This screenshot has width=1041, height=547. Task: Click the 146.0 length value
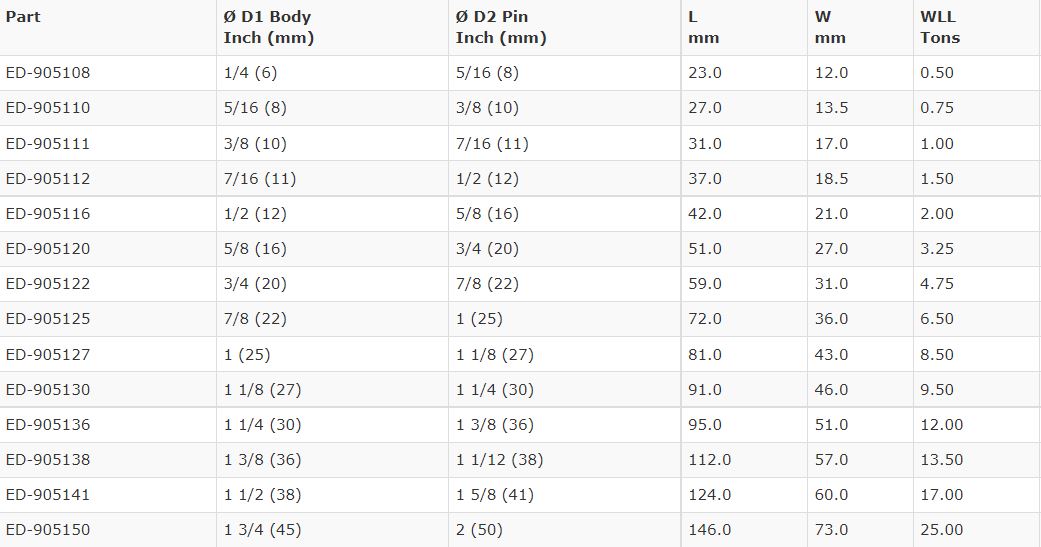tap(709, 530)
